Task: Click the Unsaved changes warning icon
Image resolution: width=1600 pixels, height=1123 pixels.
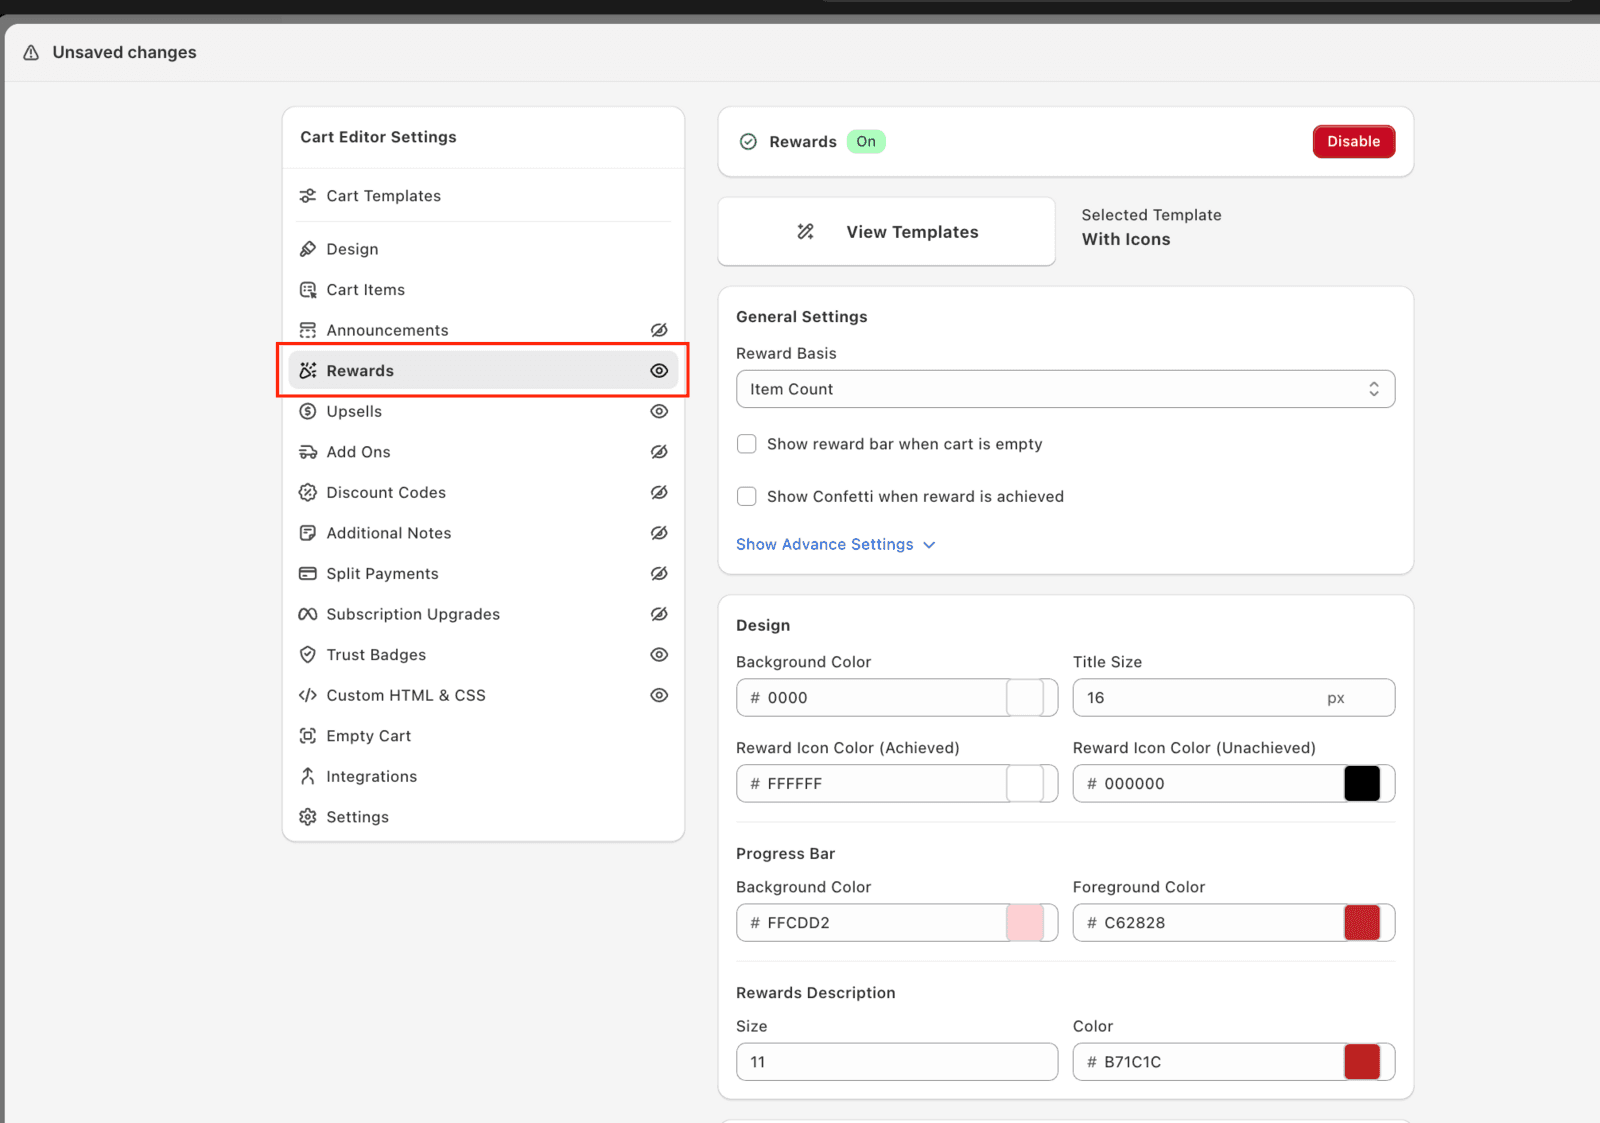Action: [31, 52]
